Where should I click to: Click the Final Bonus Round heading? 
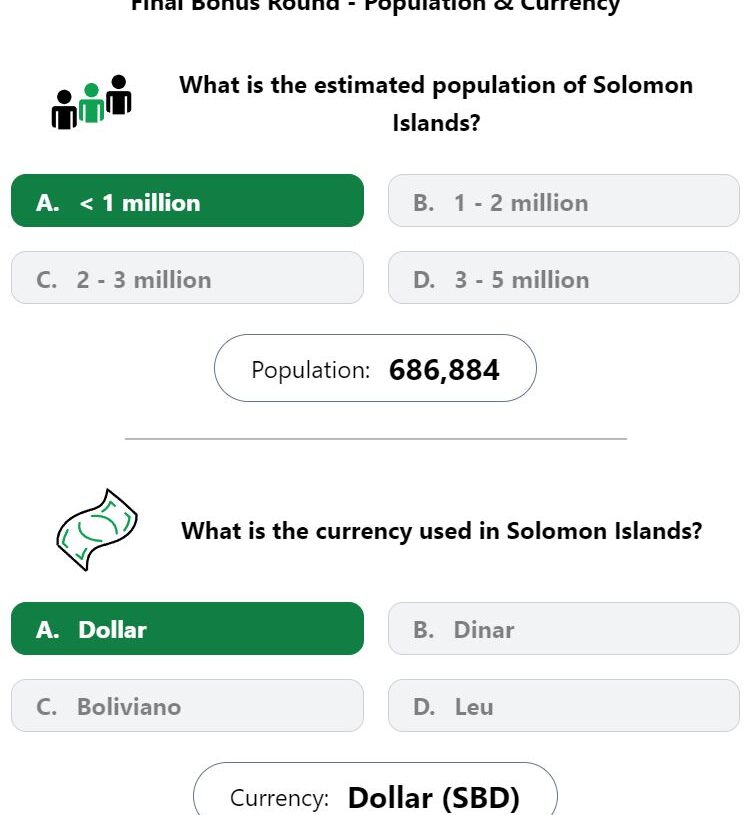375,6
